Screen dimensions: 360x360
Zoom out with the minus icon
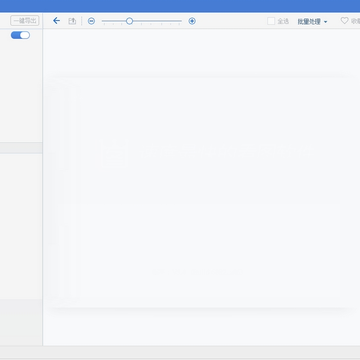[91, 21]
